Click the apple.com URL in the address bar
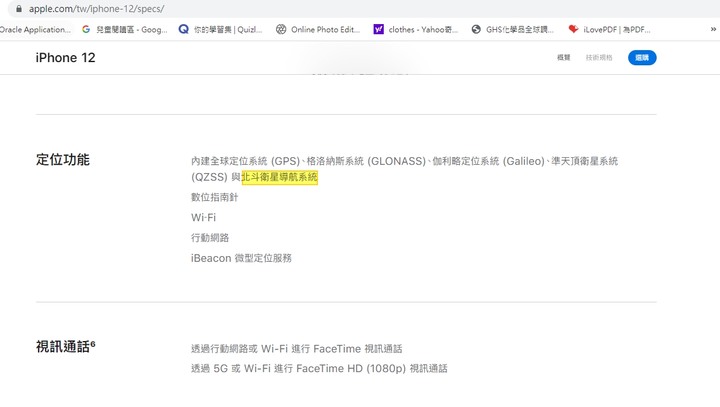 coord(96,9)
